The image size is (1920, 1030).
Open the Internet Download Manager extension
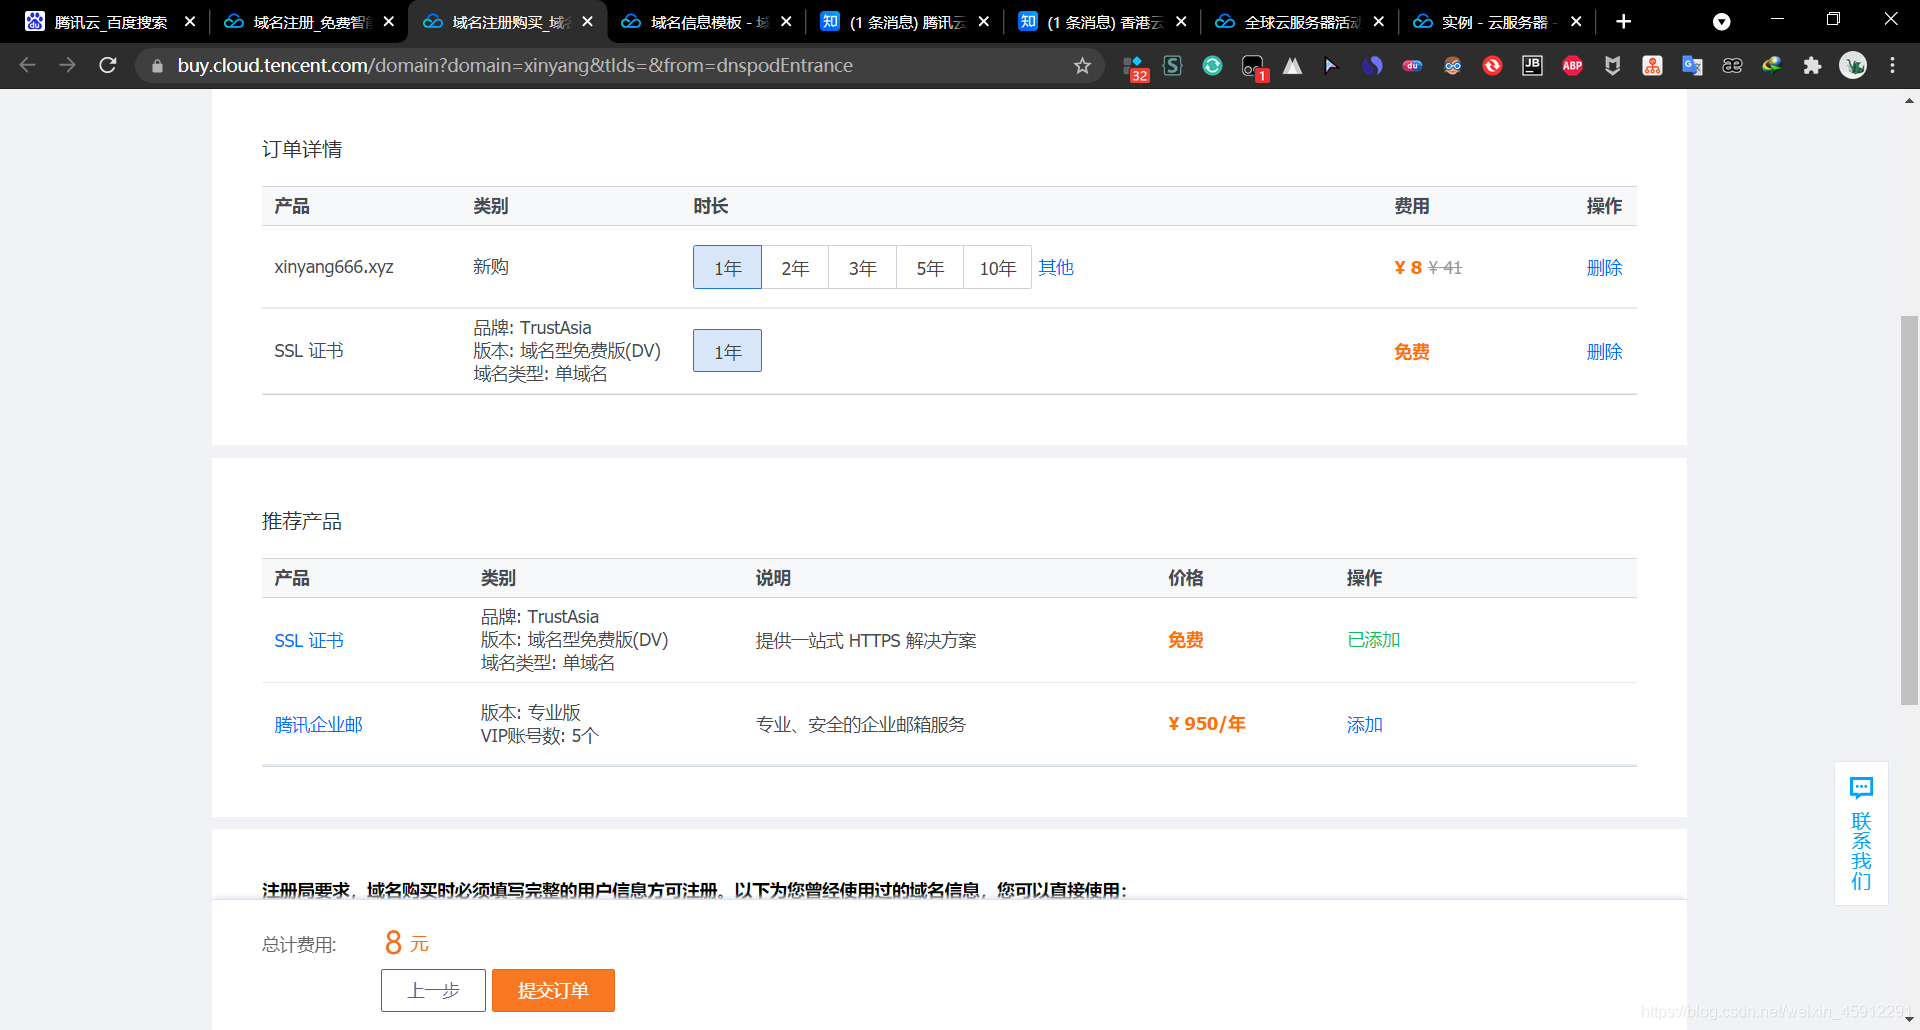tap(1772, 66)
